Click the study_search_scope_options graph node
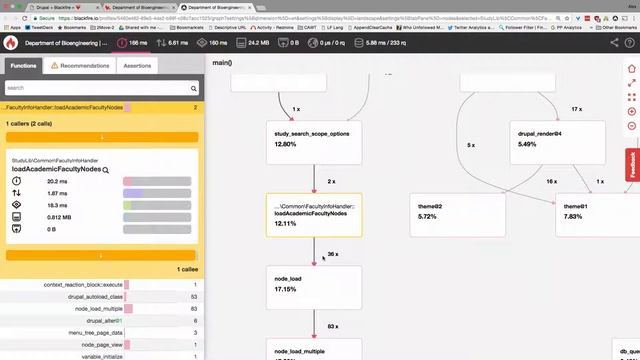Image resolution: width=640 pixels, height=360 pixels. coord(314,142)
